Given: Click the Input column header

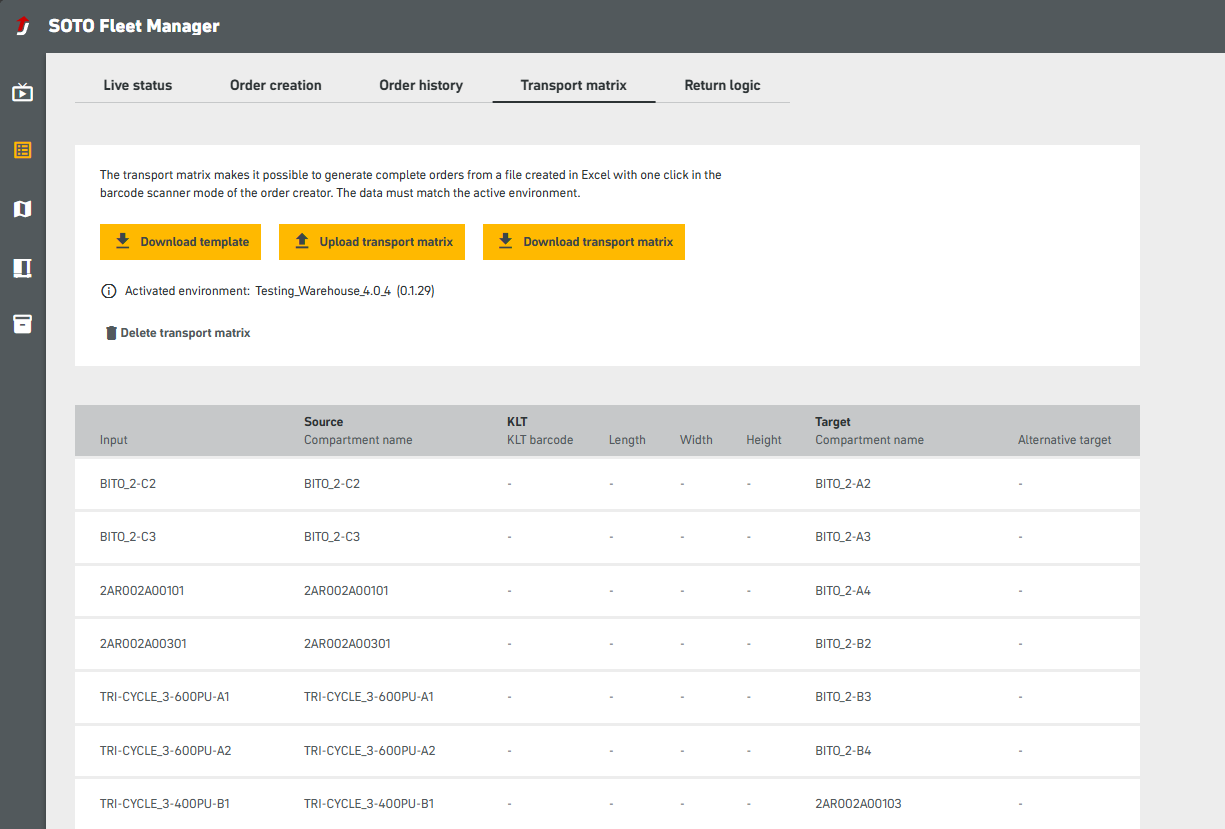Looking at the screenshot, I should pos(114,440).
